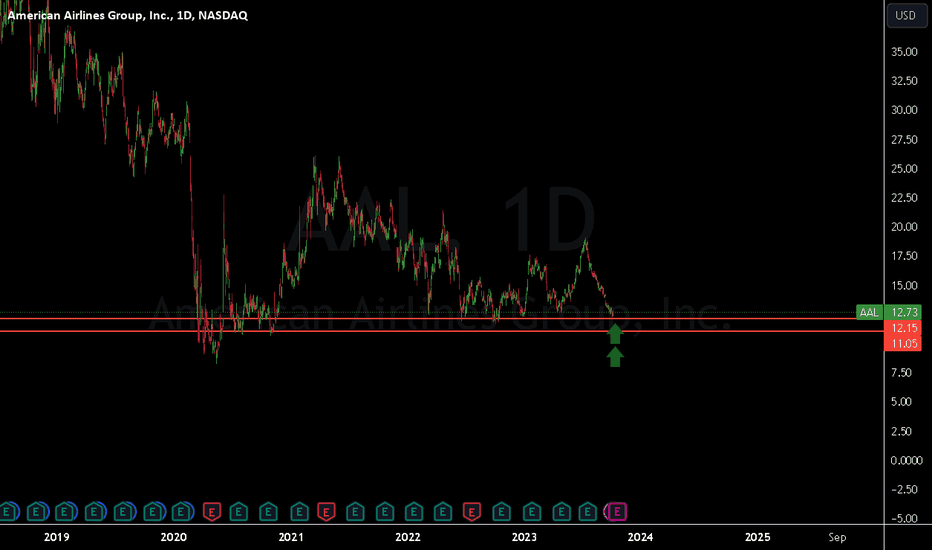
Task: Click the Sep time axis label
Action: pyautogui.click(x=837, y=537)
